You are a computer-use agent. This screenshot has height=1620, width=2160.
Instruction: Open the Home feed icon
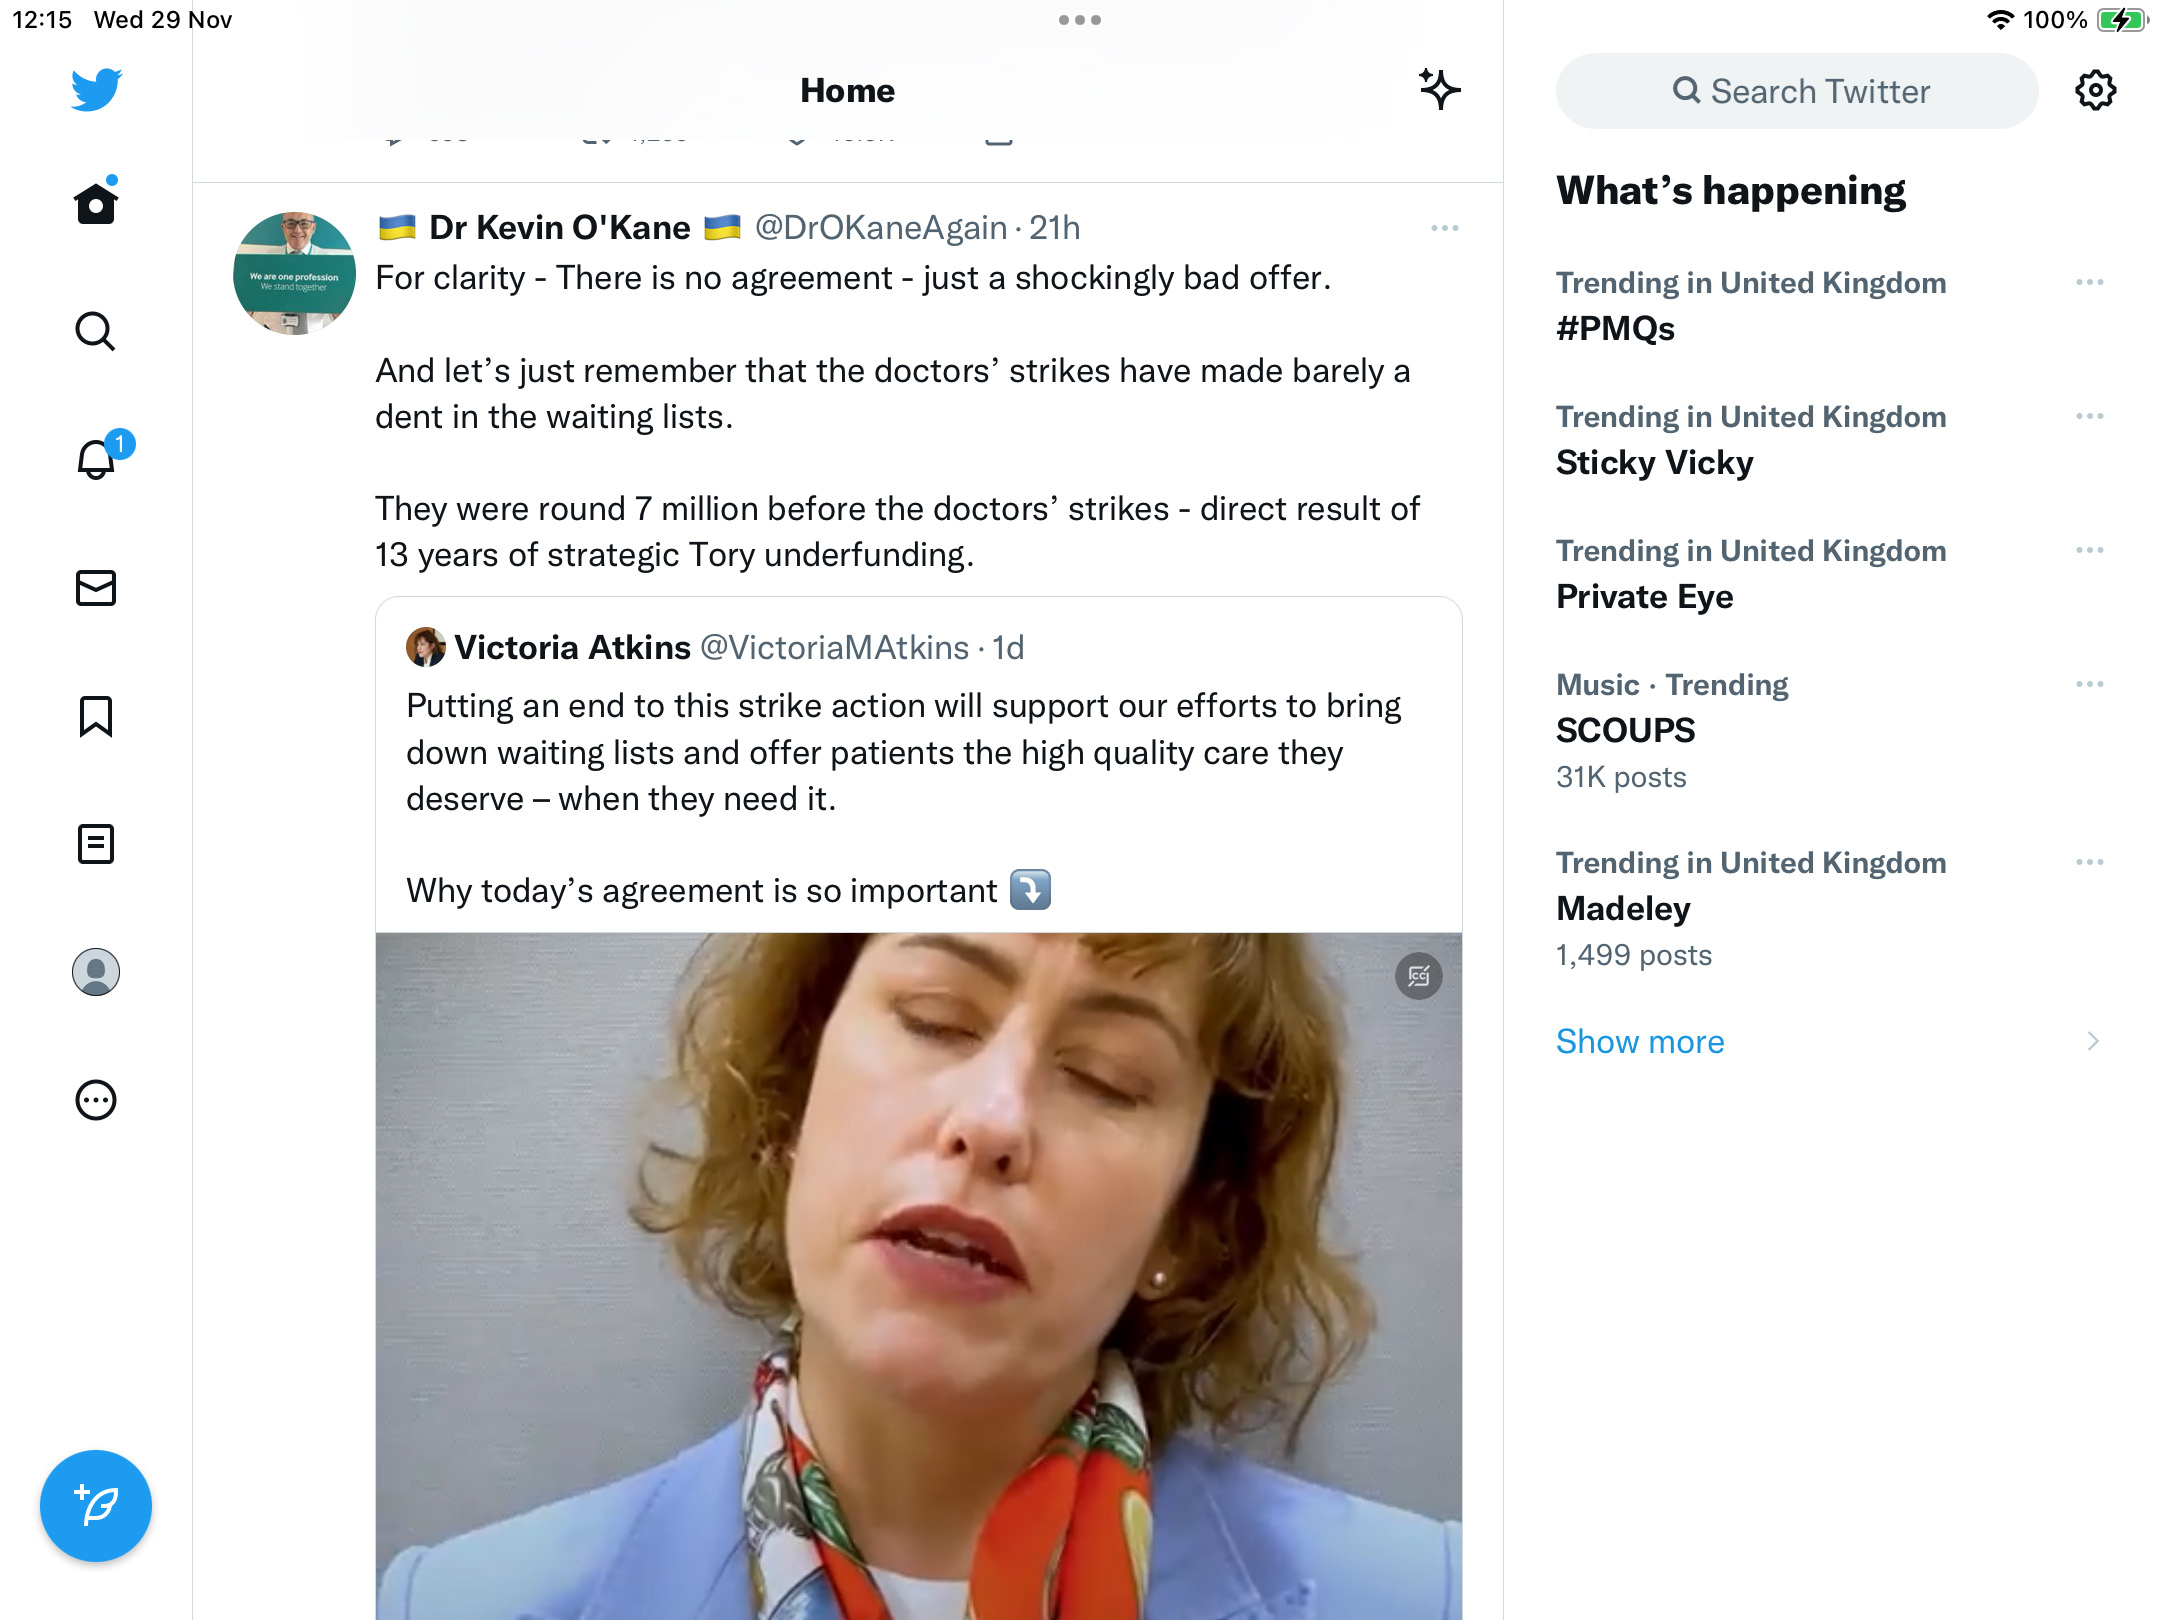click(x=96, y=202)
